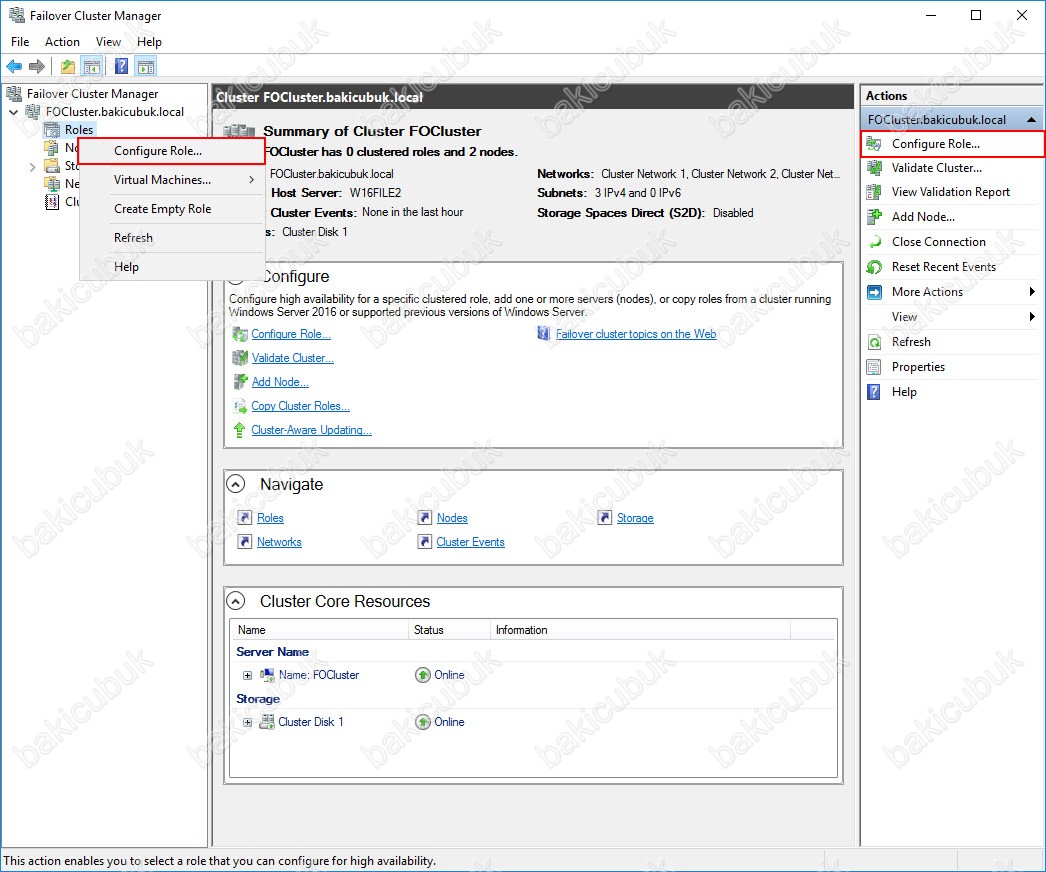Click the Refresh icon in Actions pane
1046x872 pixels.
(x=874, y=342)
